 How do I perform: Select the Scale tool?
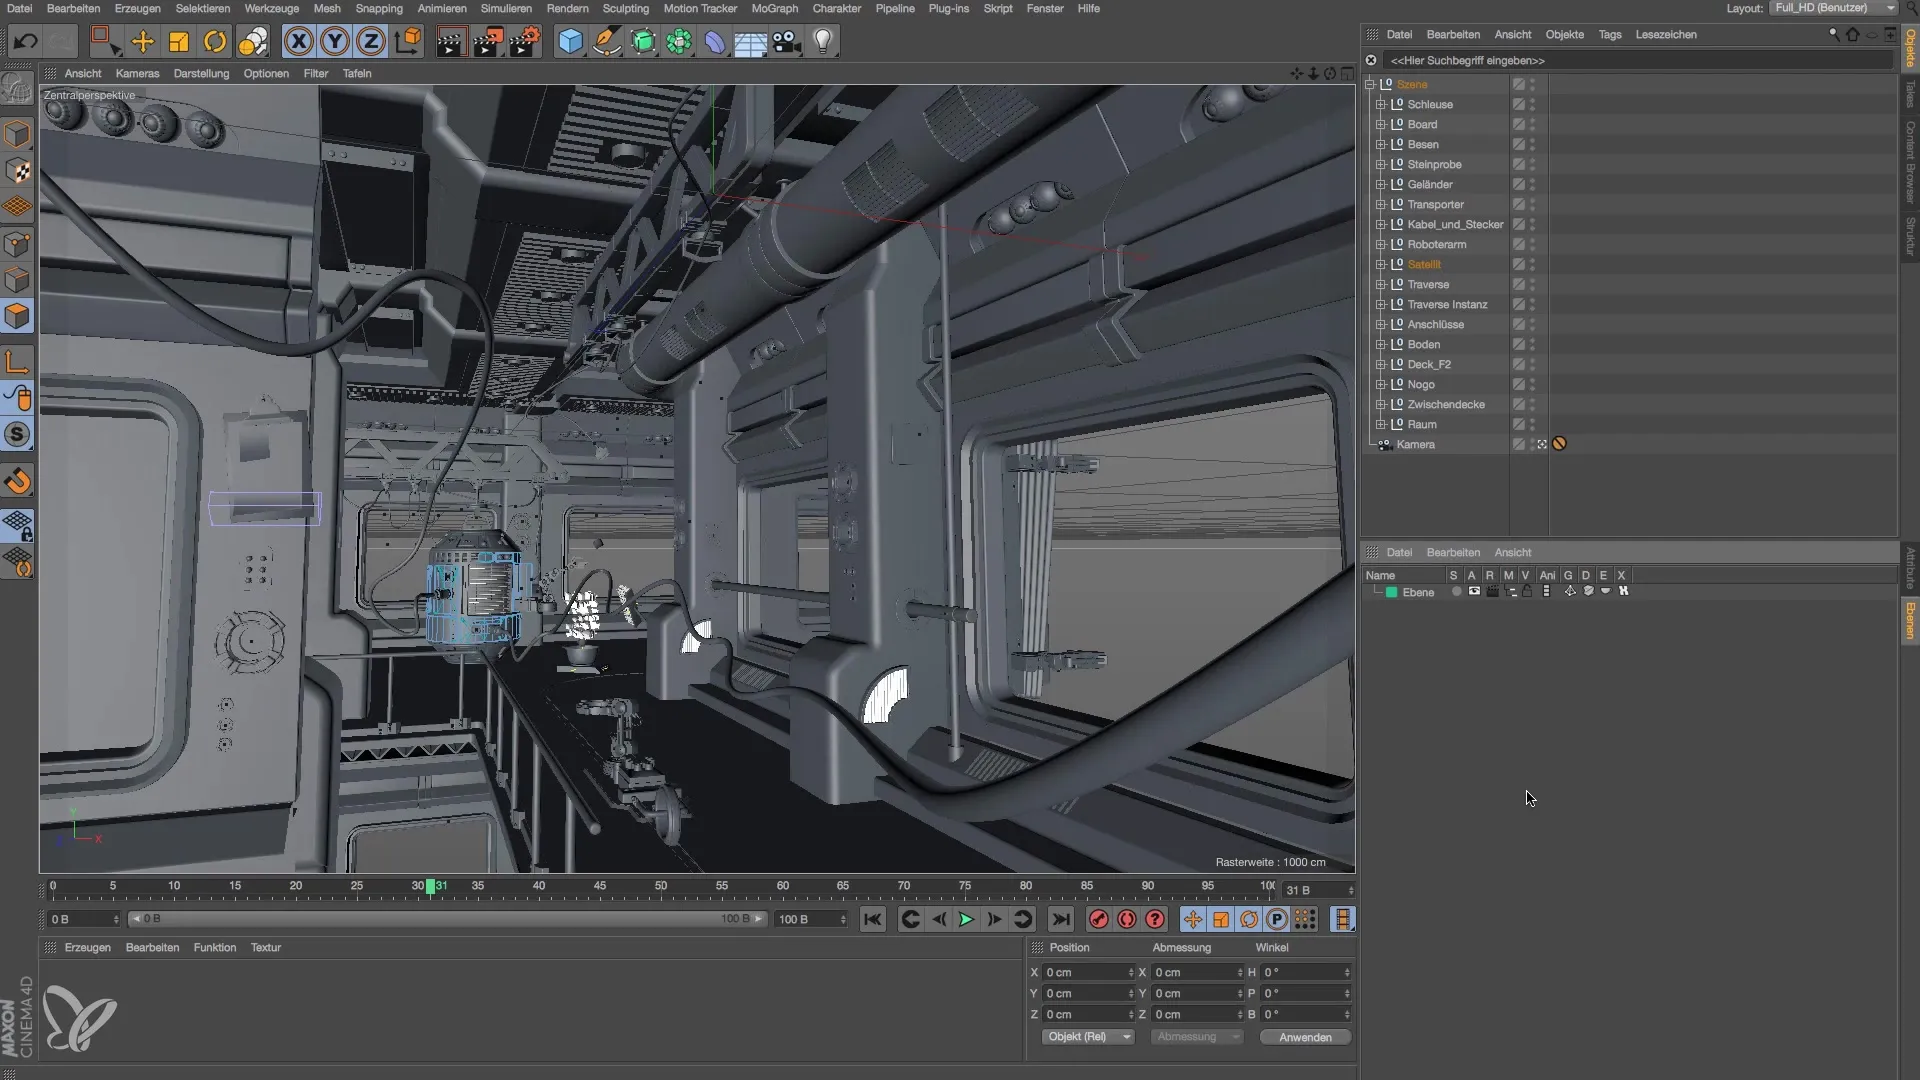(179, 41)
